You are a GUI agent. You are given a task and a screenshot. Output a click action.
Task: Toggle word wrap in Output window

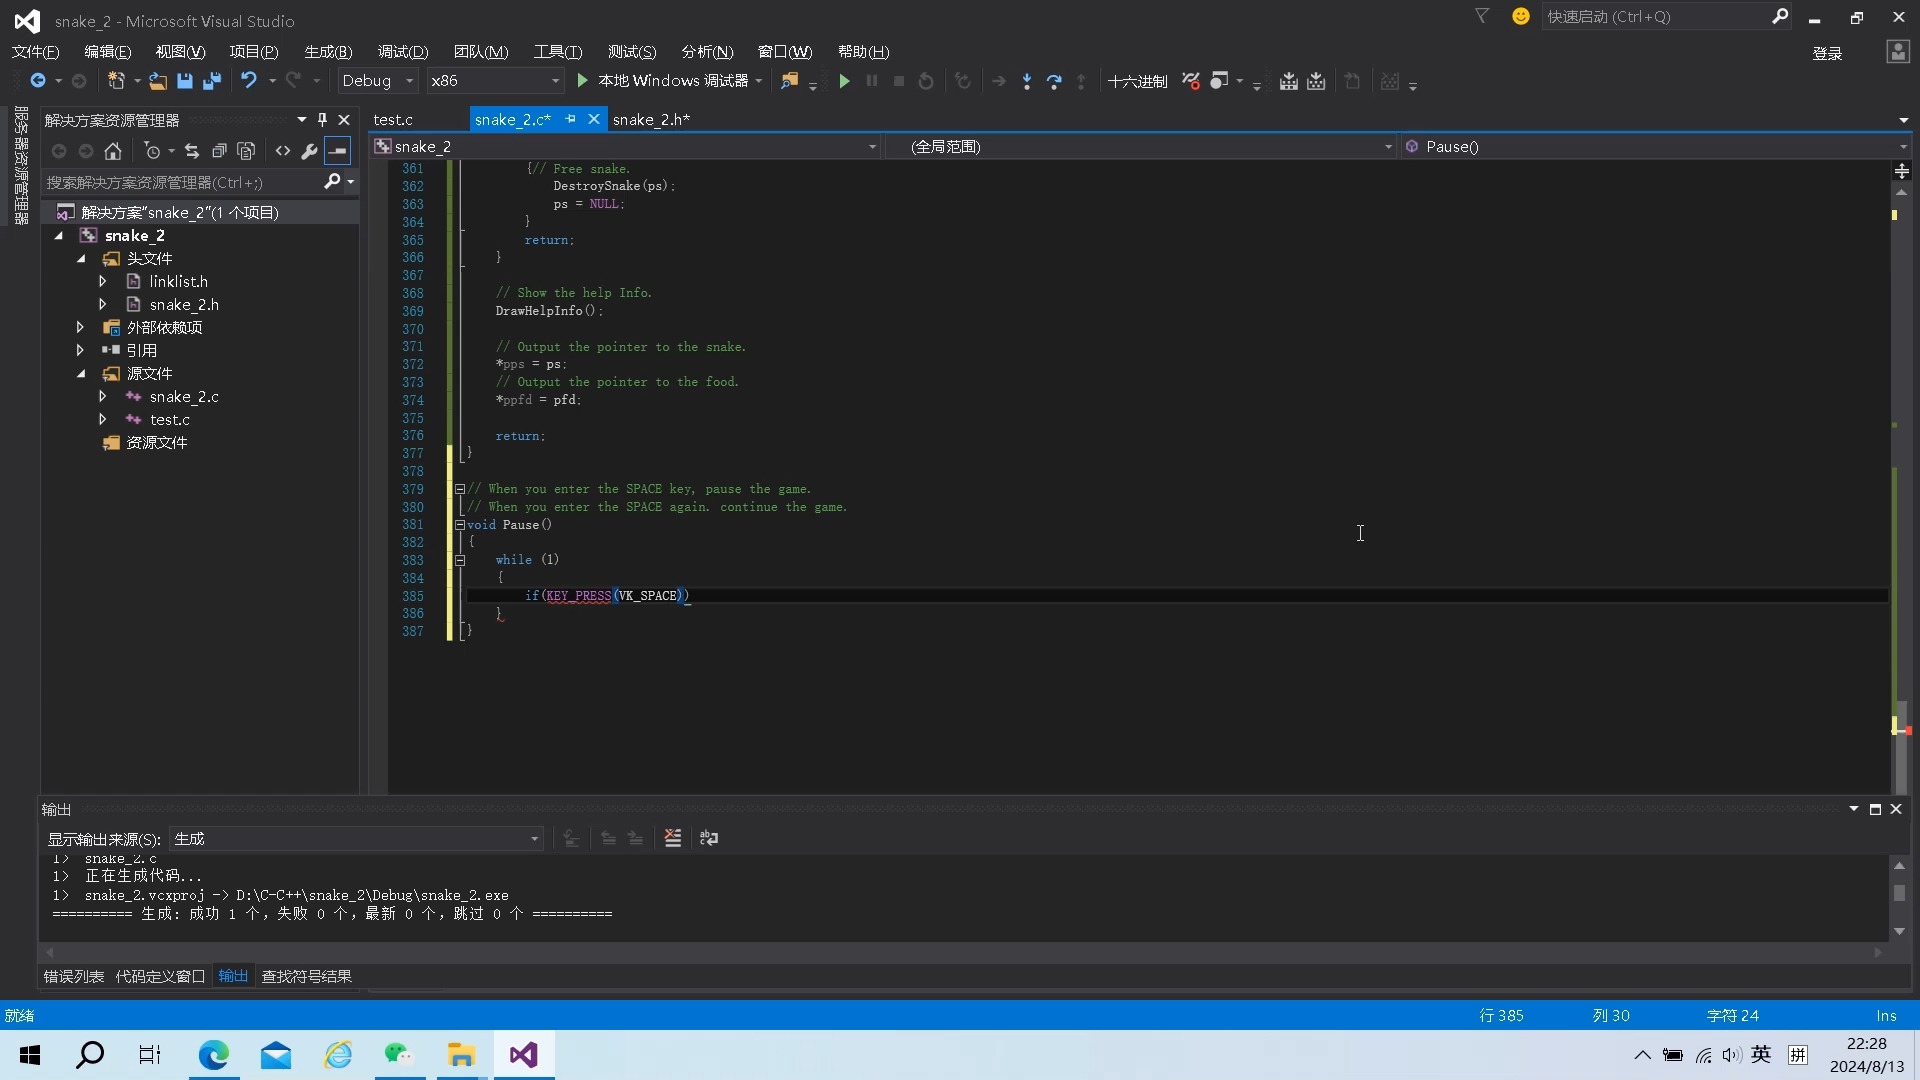pos(709,838)
